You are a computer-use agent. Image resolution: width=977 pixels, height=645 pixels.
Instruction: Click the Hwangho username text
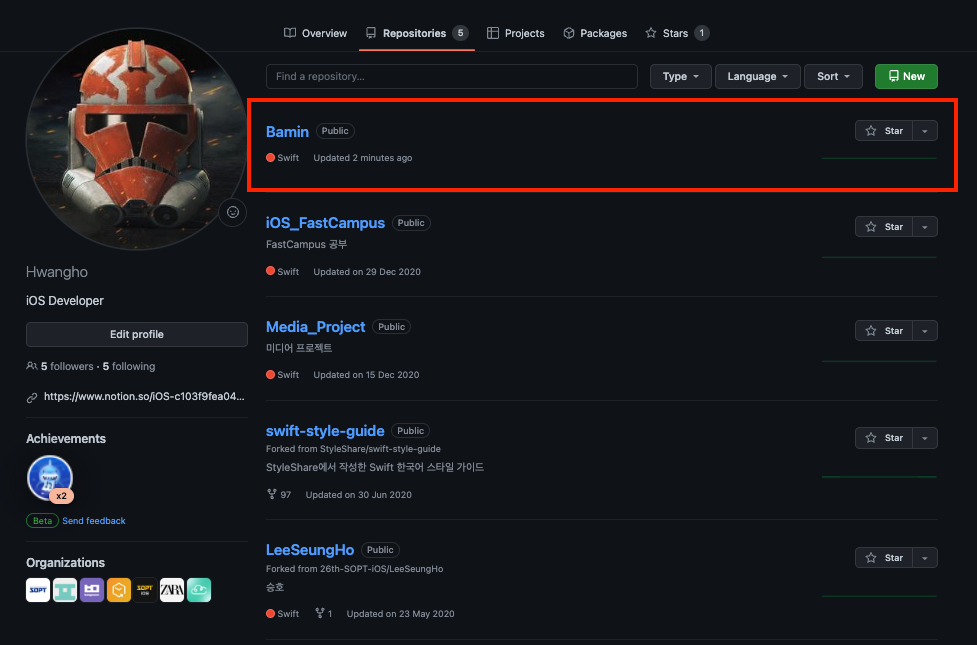[x=57, y=272]
